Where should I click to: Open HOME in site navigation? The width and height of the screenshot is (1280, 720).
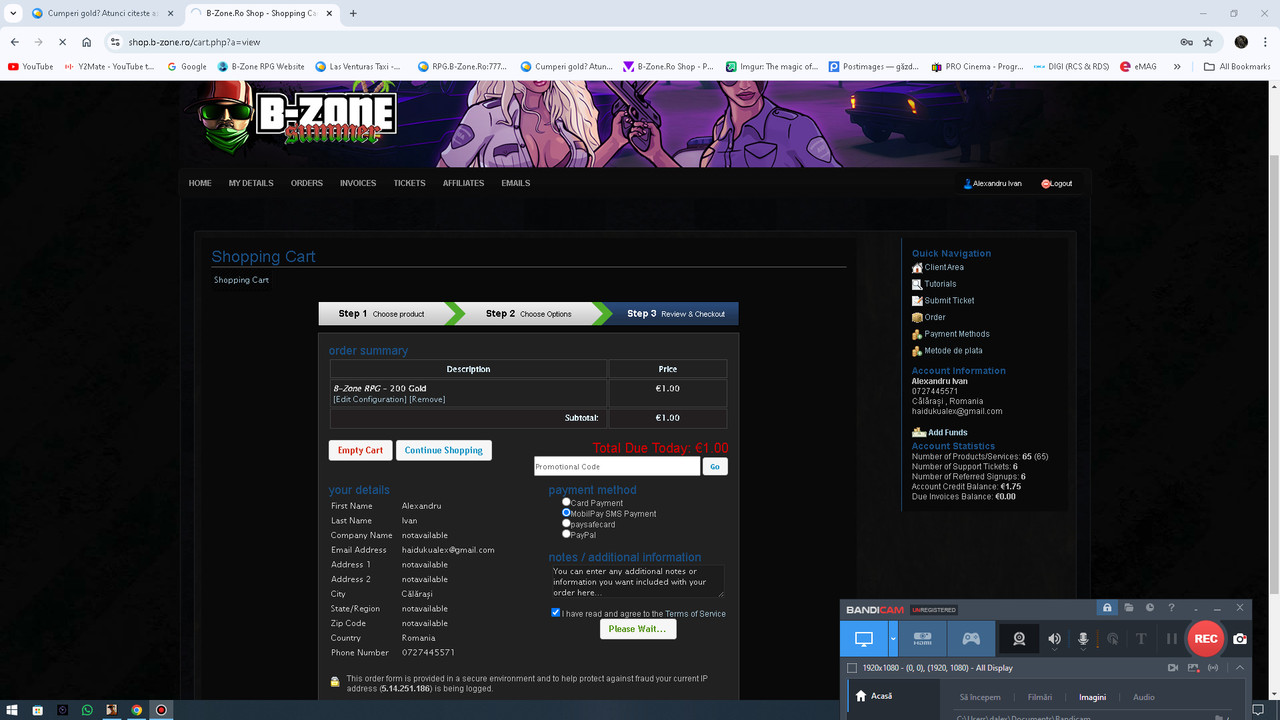(x=200, y=183)
